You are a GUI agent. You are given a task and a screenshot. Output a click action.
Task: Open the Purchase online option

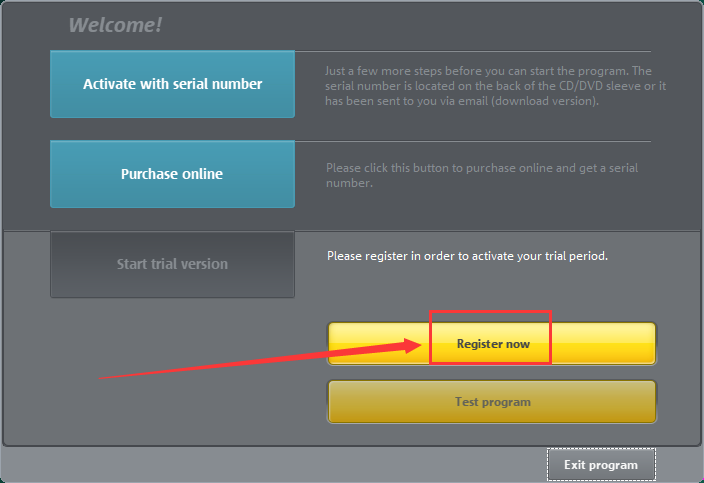point(172,174)
